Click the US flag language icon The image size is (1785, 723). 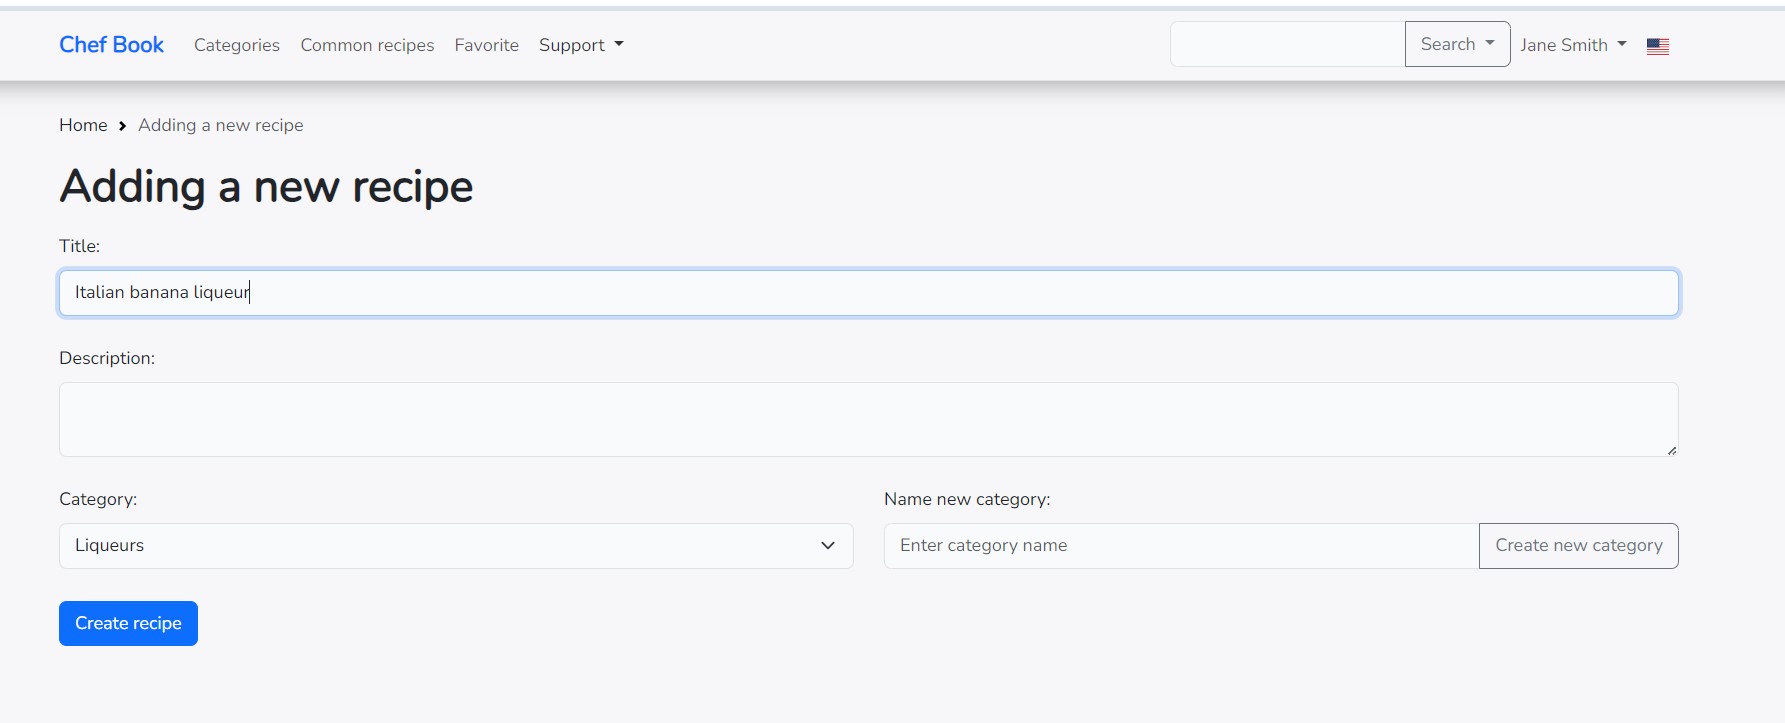1657,46
